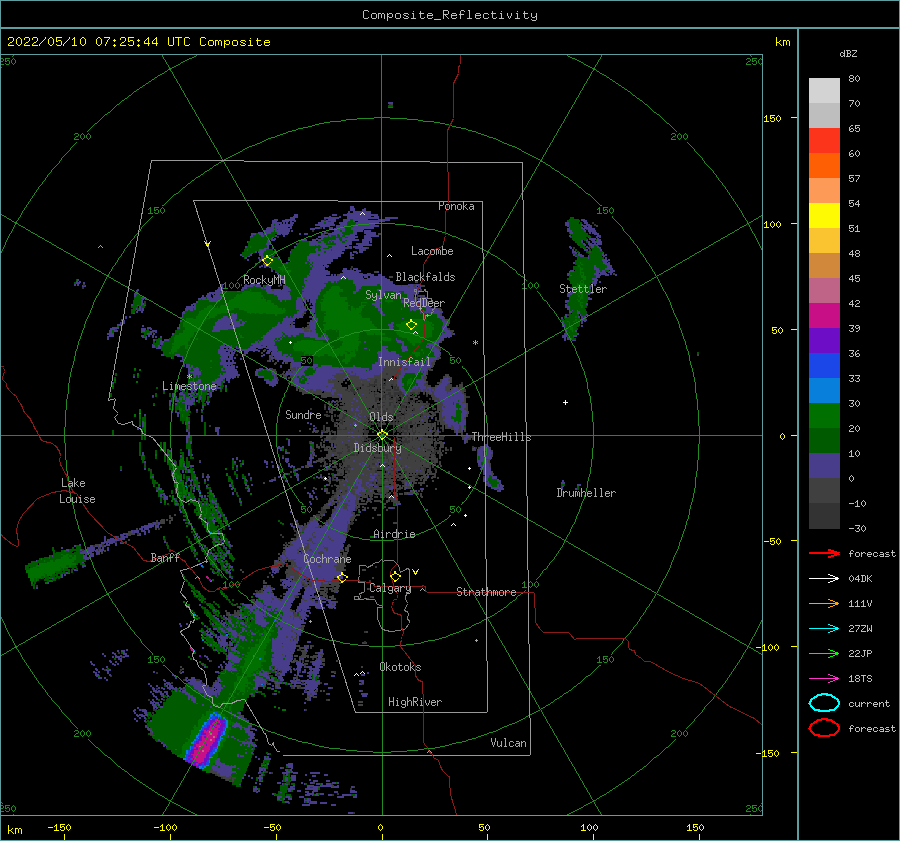Pick the dark grey 0 to -10 dBZ swatch
900x841 pixels.
coord(824,490)
